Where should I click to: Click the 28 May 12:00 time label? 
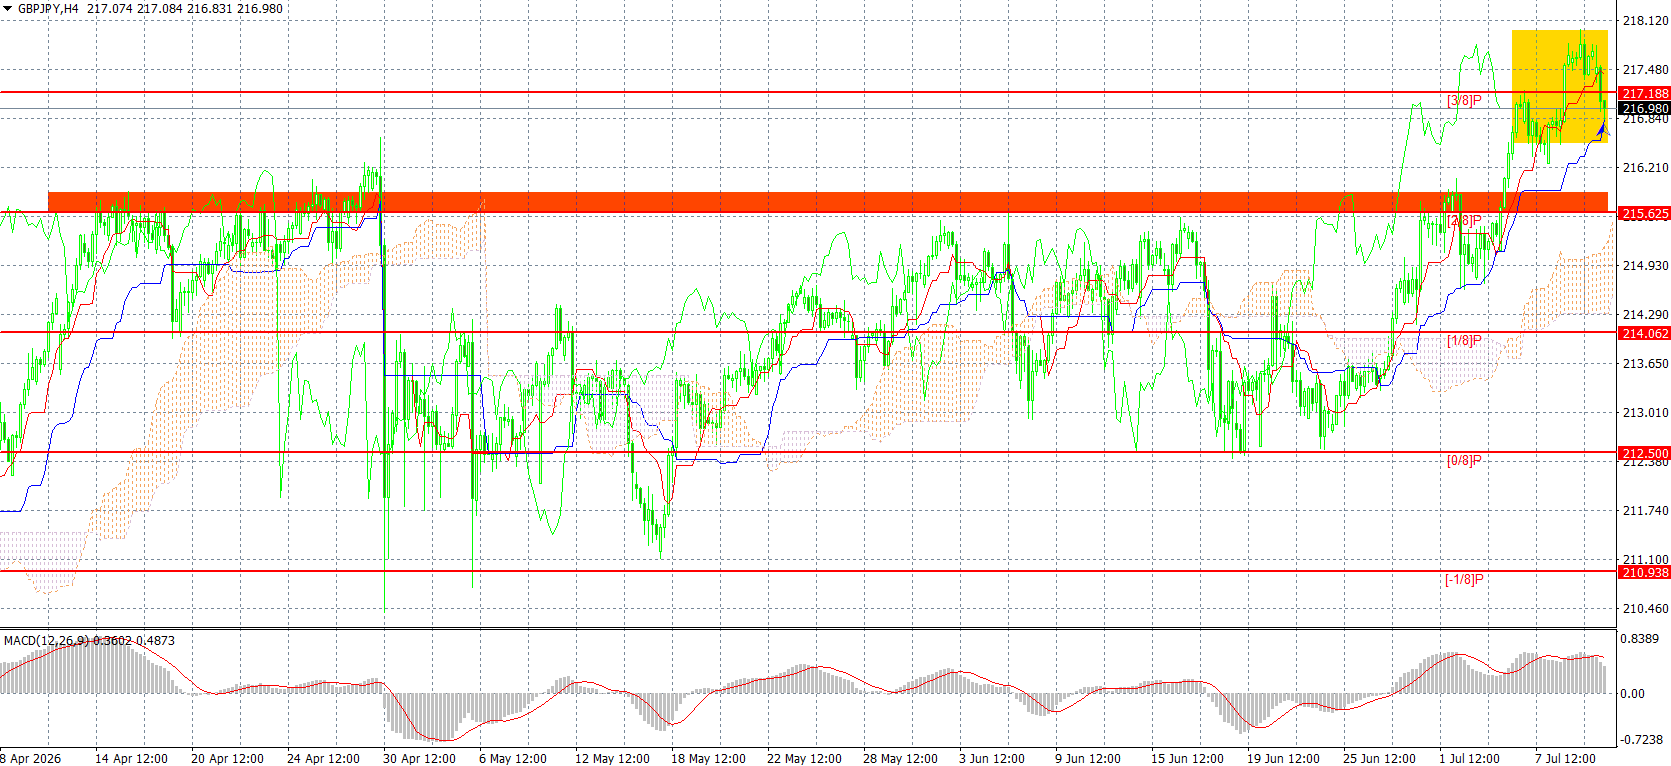pyautogui.click(x=900, y=758)
